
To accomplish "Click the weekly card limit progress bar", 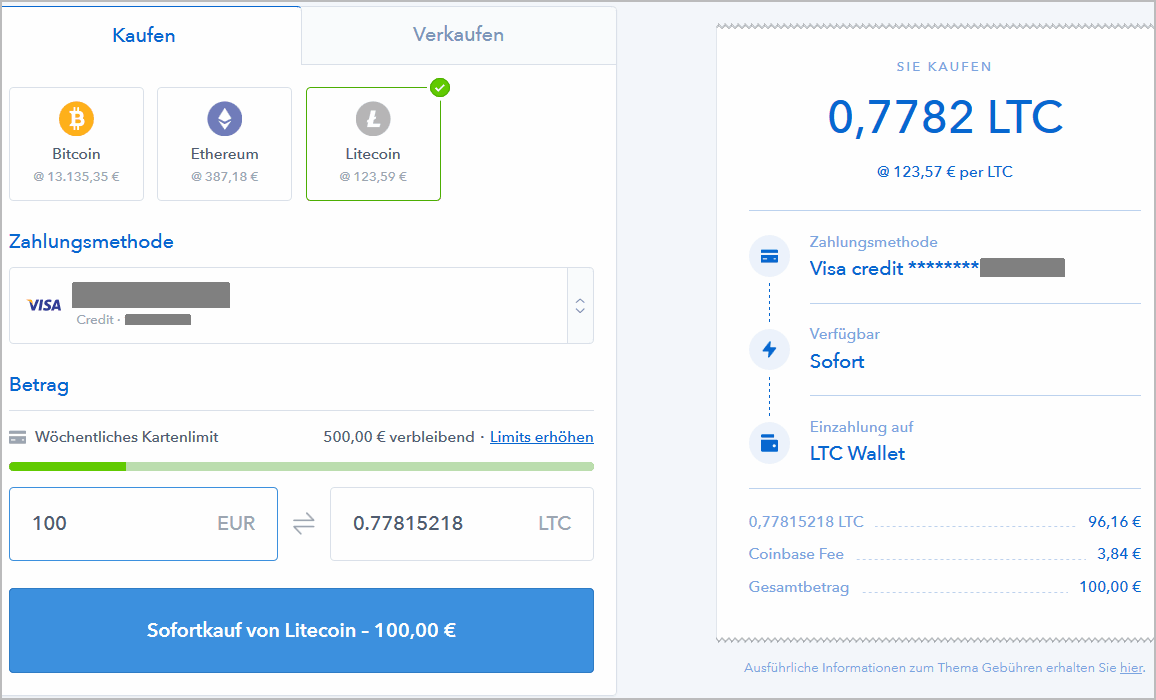I will pos(302,466).
